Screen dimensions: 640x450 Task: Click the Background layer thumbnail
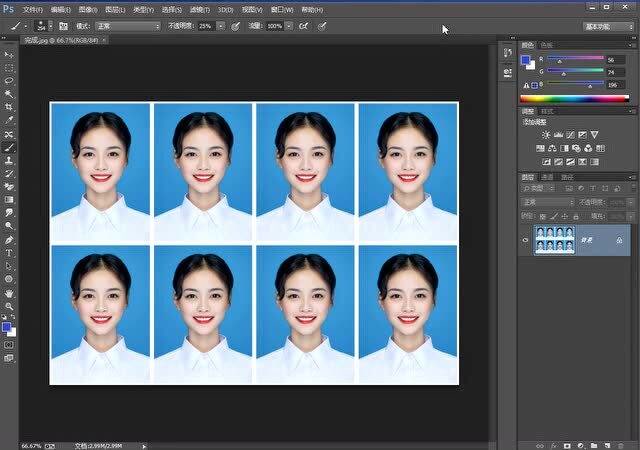point(555,240)
